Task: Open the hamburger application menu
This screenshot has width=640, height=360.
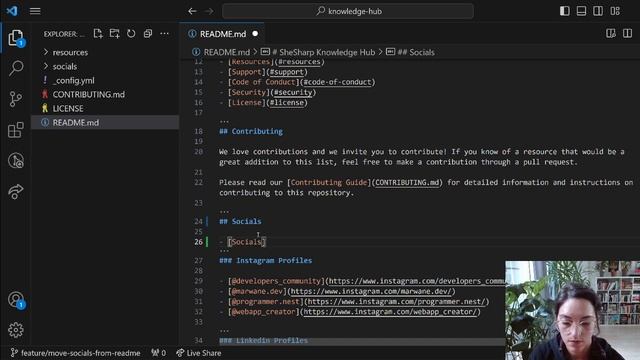Action: (35, 11)
